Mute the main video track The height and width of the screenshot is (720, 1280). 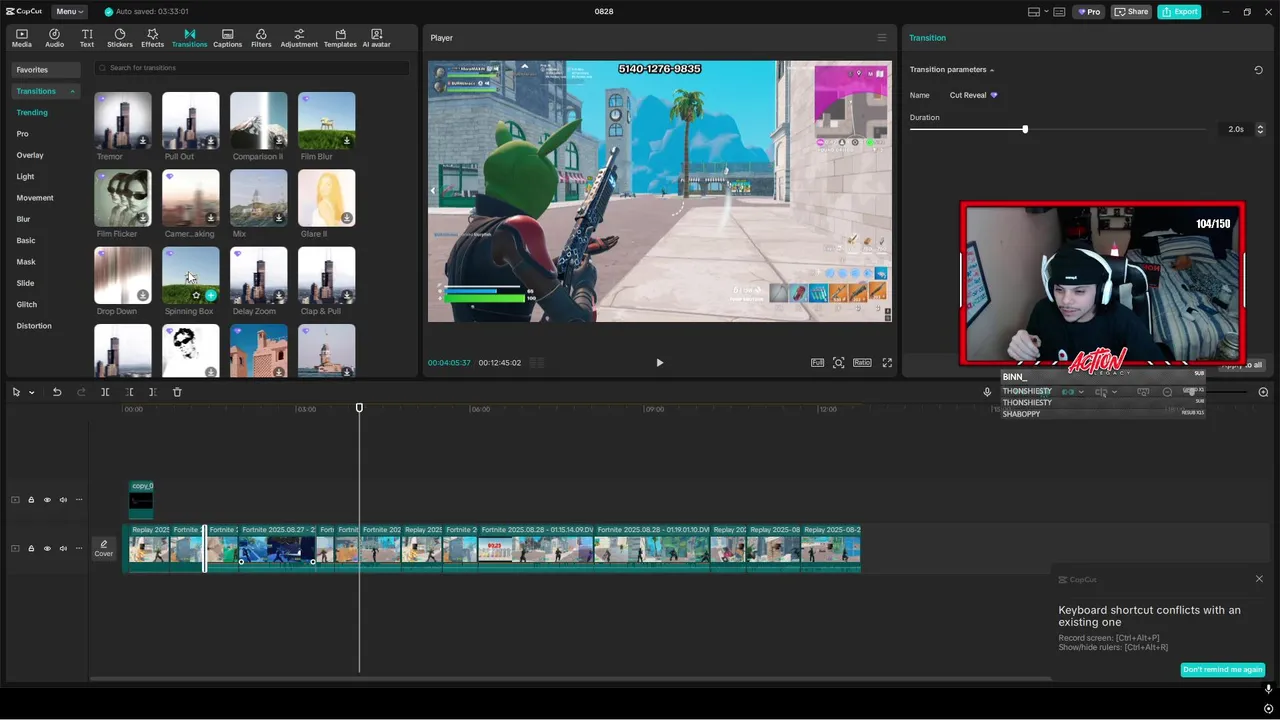[63, 548]
